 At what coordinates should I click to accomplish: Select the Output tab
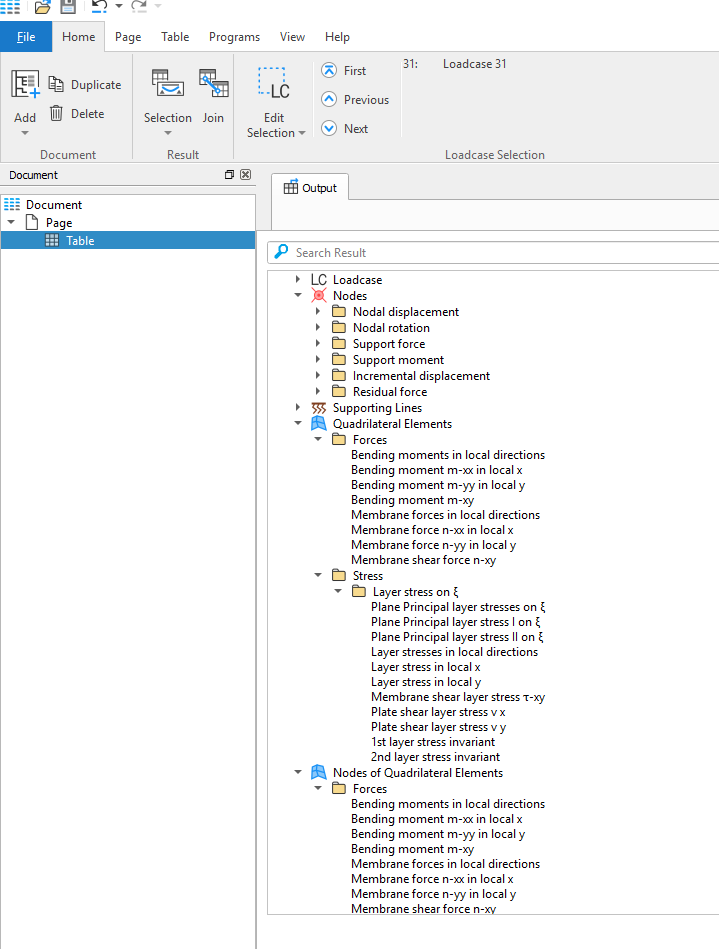tap(310, 188)
